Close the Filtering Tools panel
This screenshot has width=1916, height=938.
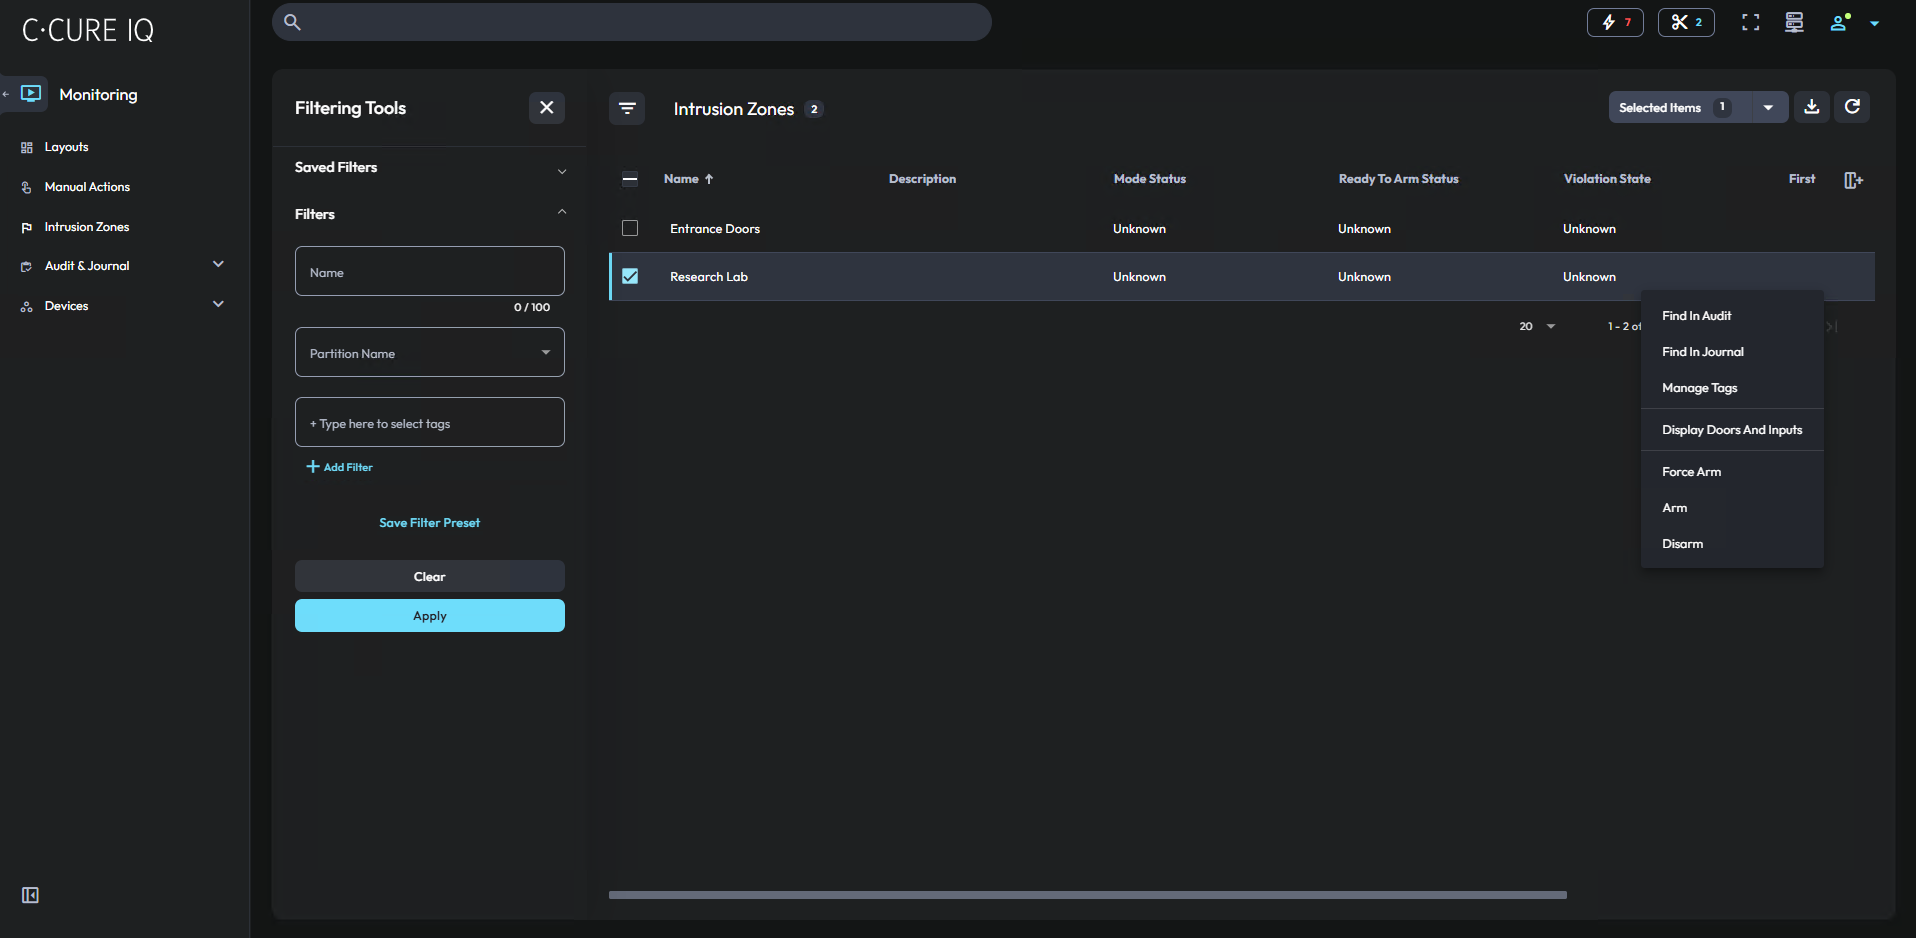point(546,108)
